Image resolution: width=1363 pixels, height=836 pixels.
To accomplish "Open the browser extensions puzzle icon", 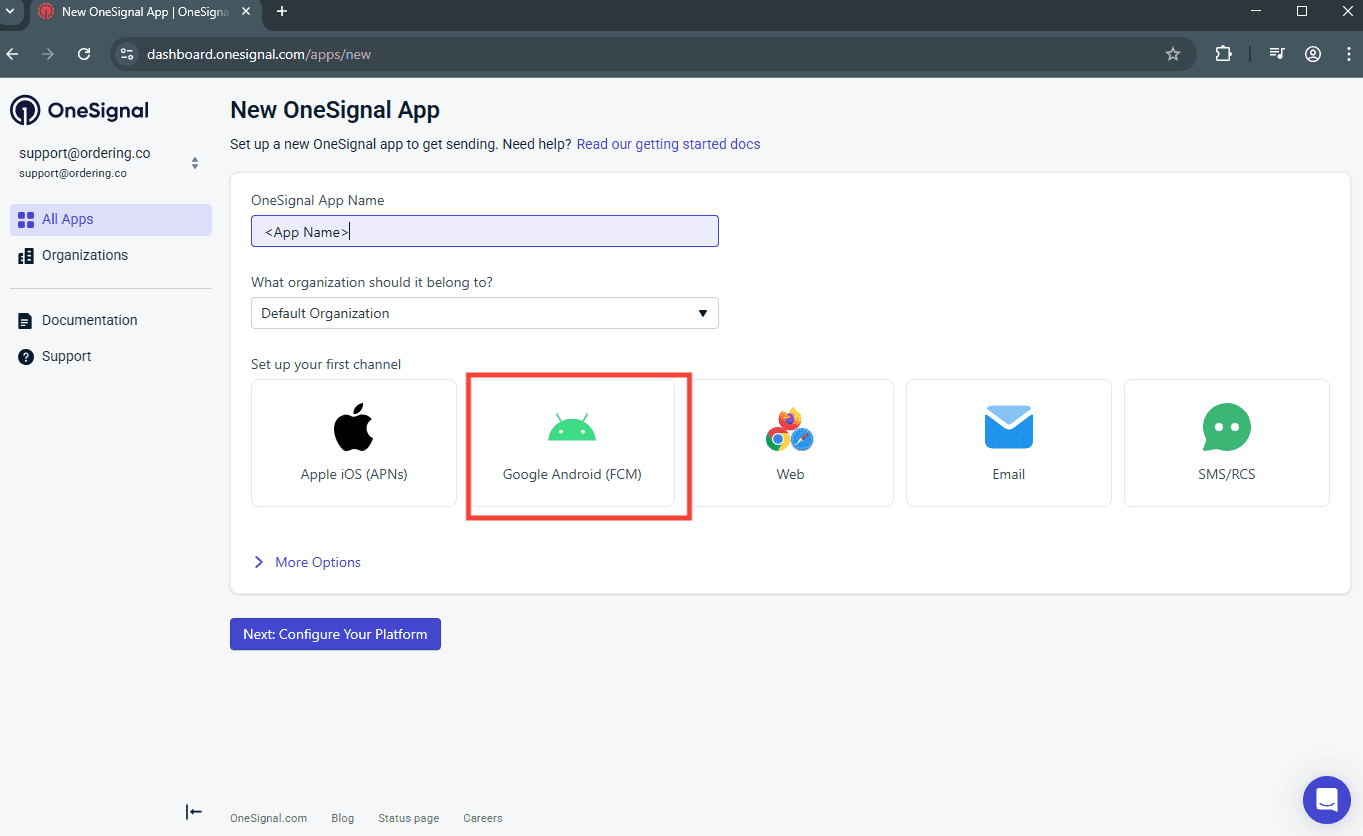I will [x=1224, y=54].
